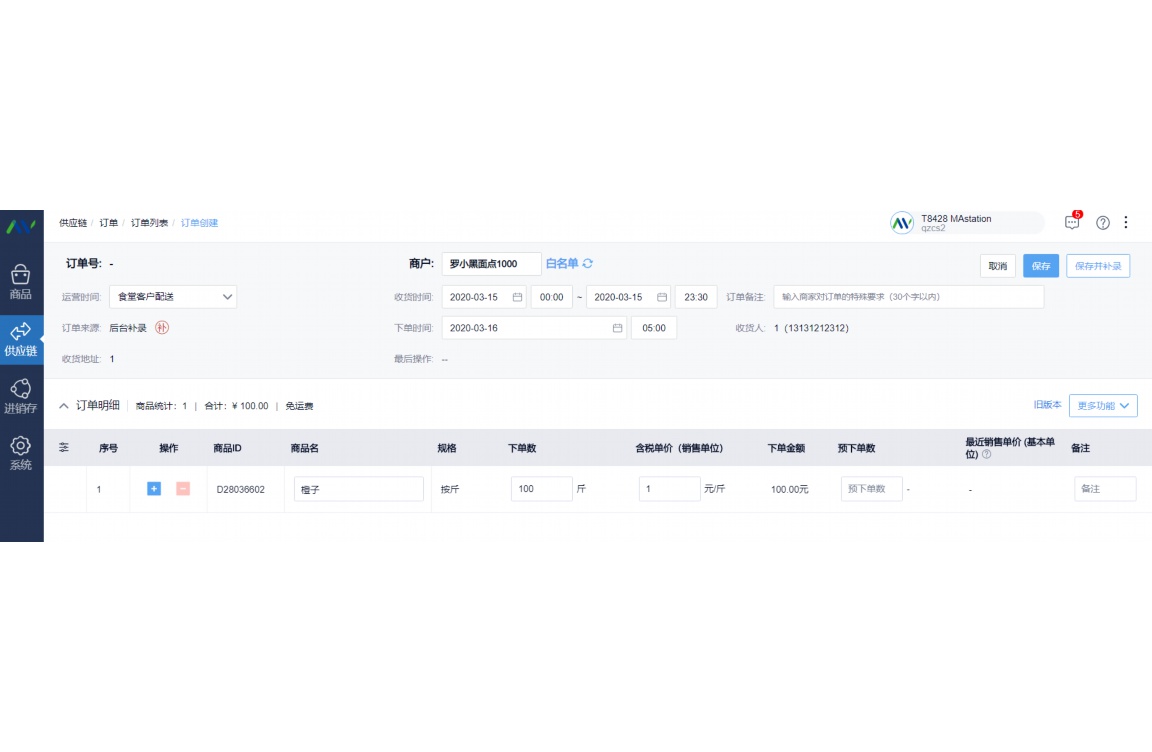This screenshot has height=752, width=1152.
Task: Collapse the 订单明细 section
Action: [64, 406]
